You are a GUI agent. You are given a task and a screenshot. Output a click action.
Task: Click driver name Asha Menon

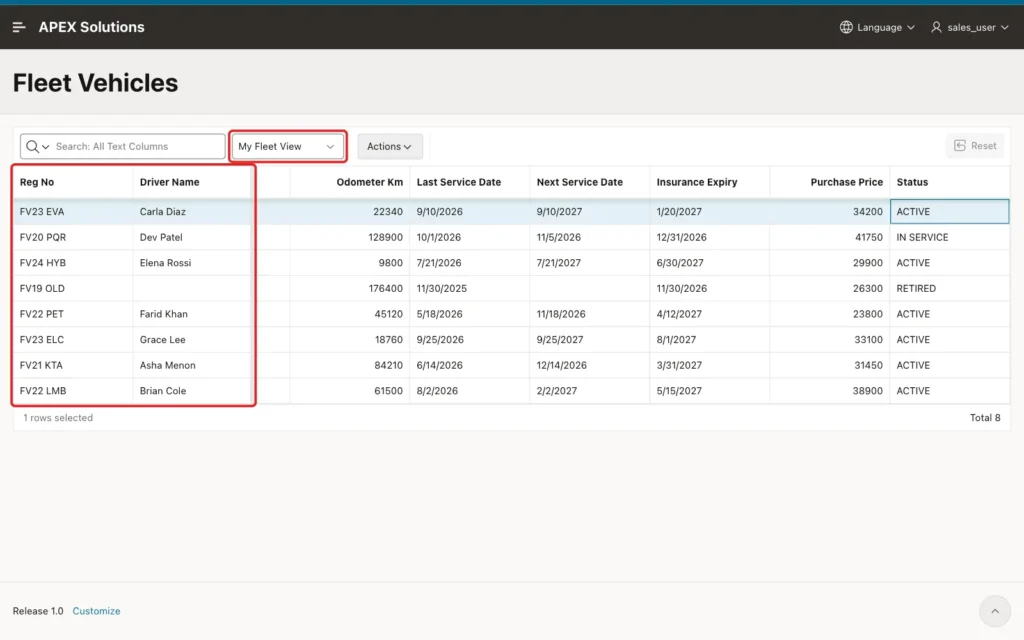point(167,365)
